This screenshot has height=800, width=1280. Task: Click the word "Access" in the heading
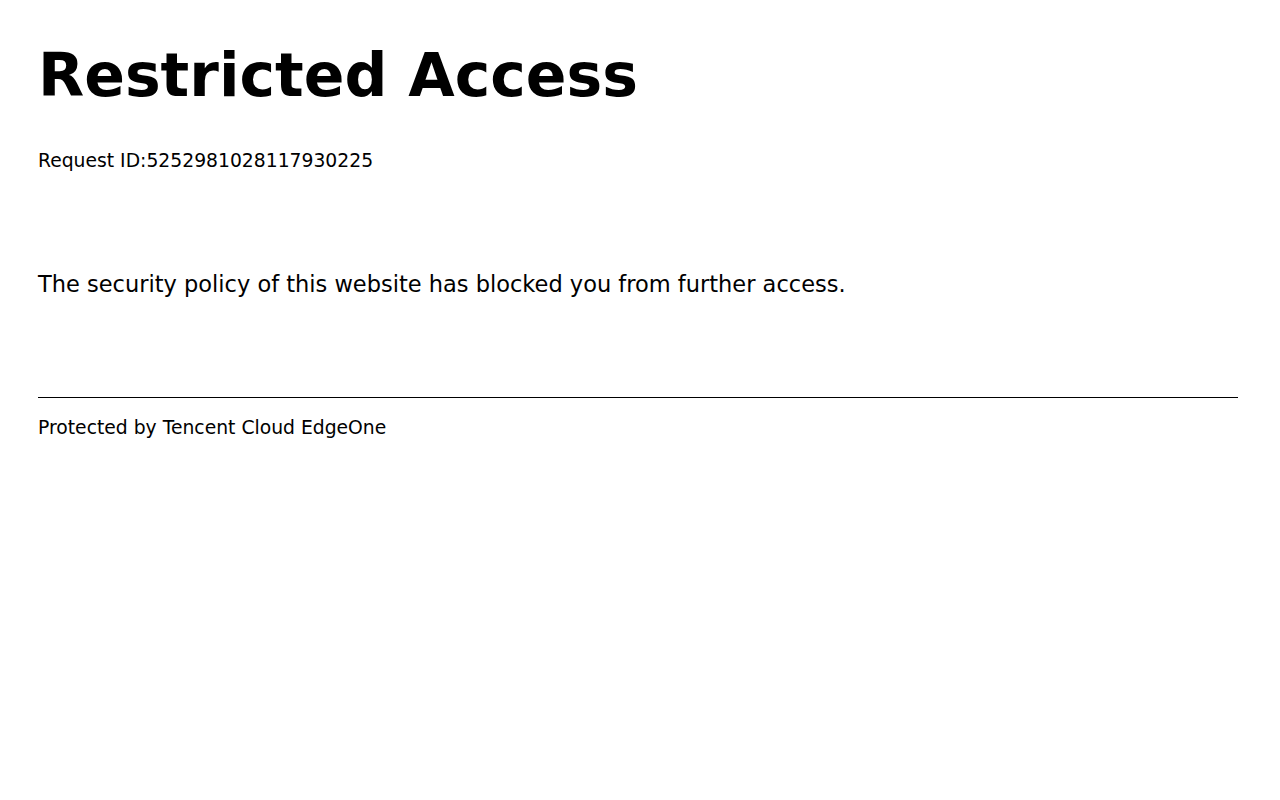coord(523,76)
